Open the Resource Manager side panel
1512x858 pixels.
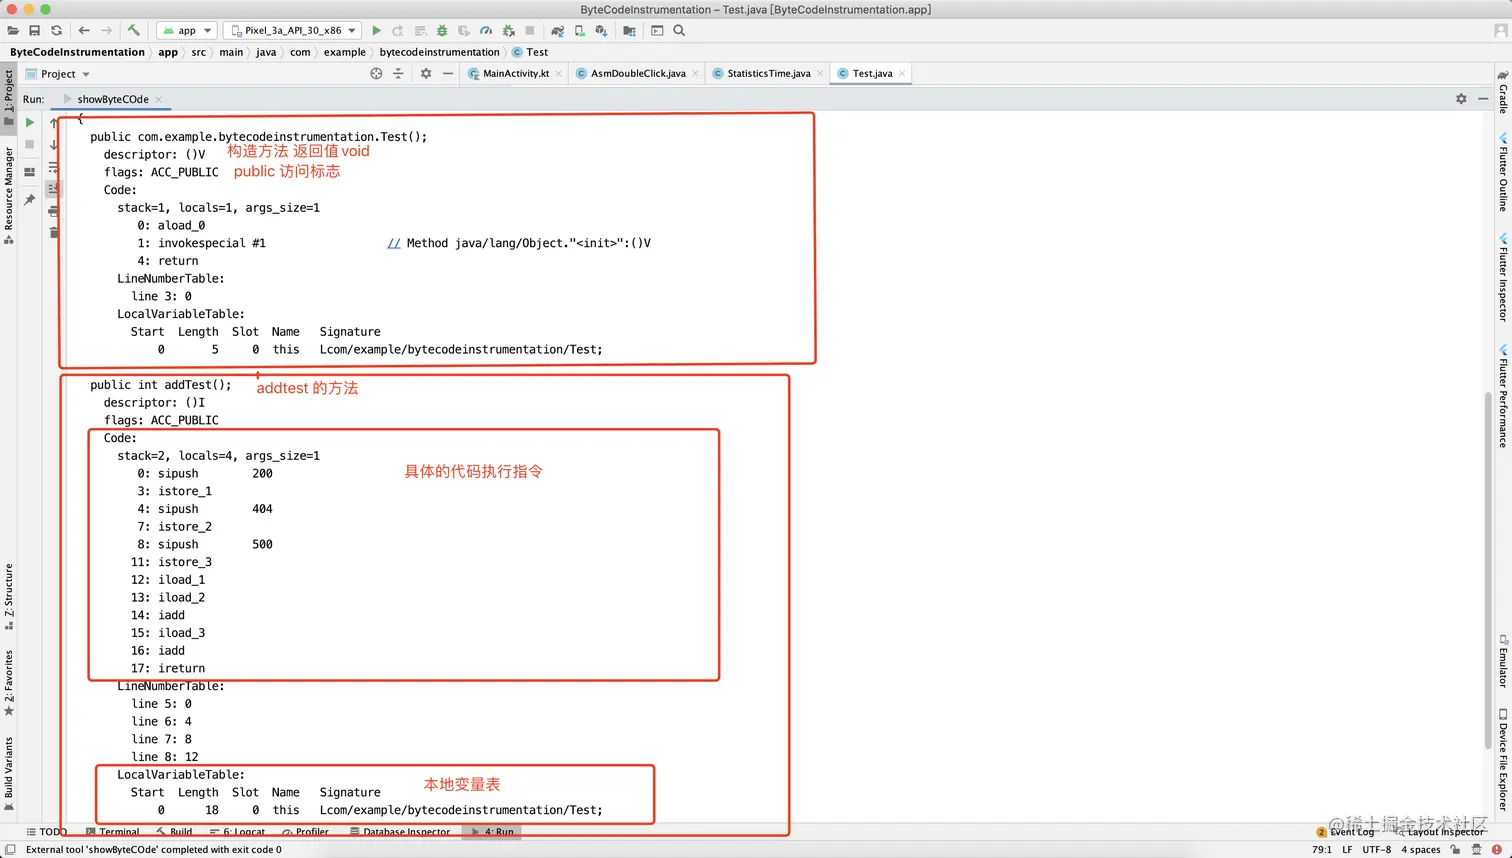[x=9, y=195]
